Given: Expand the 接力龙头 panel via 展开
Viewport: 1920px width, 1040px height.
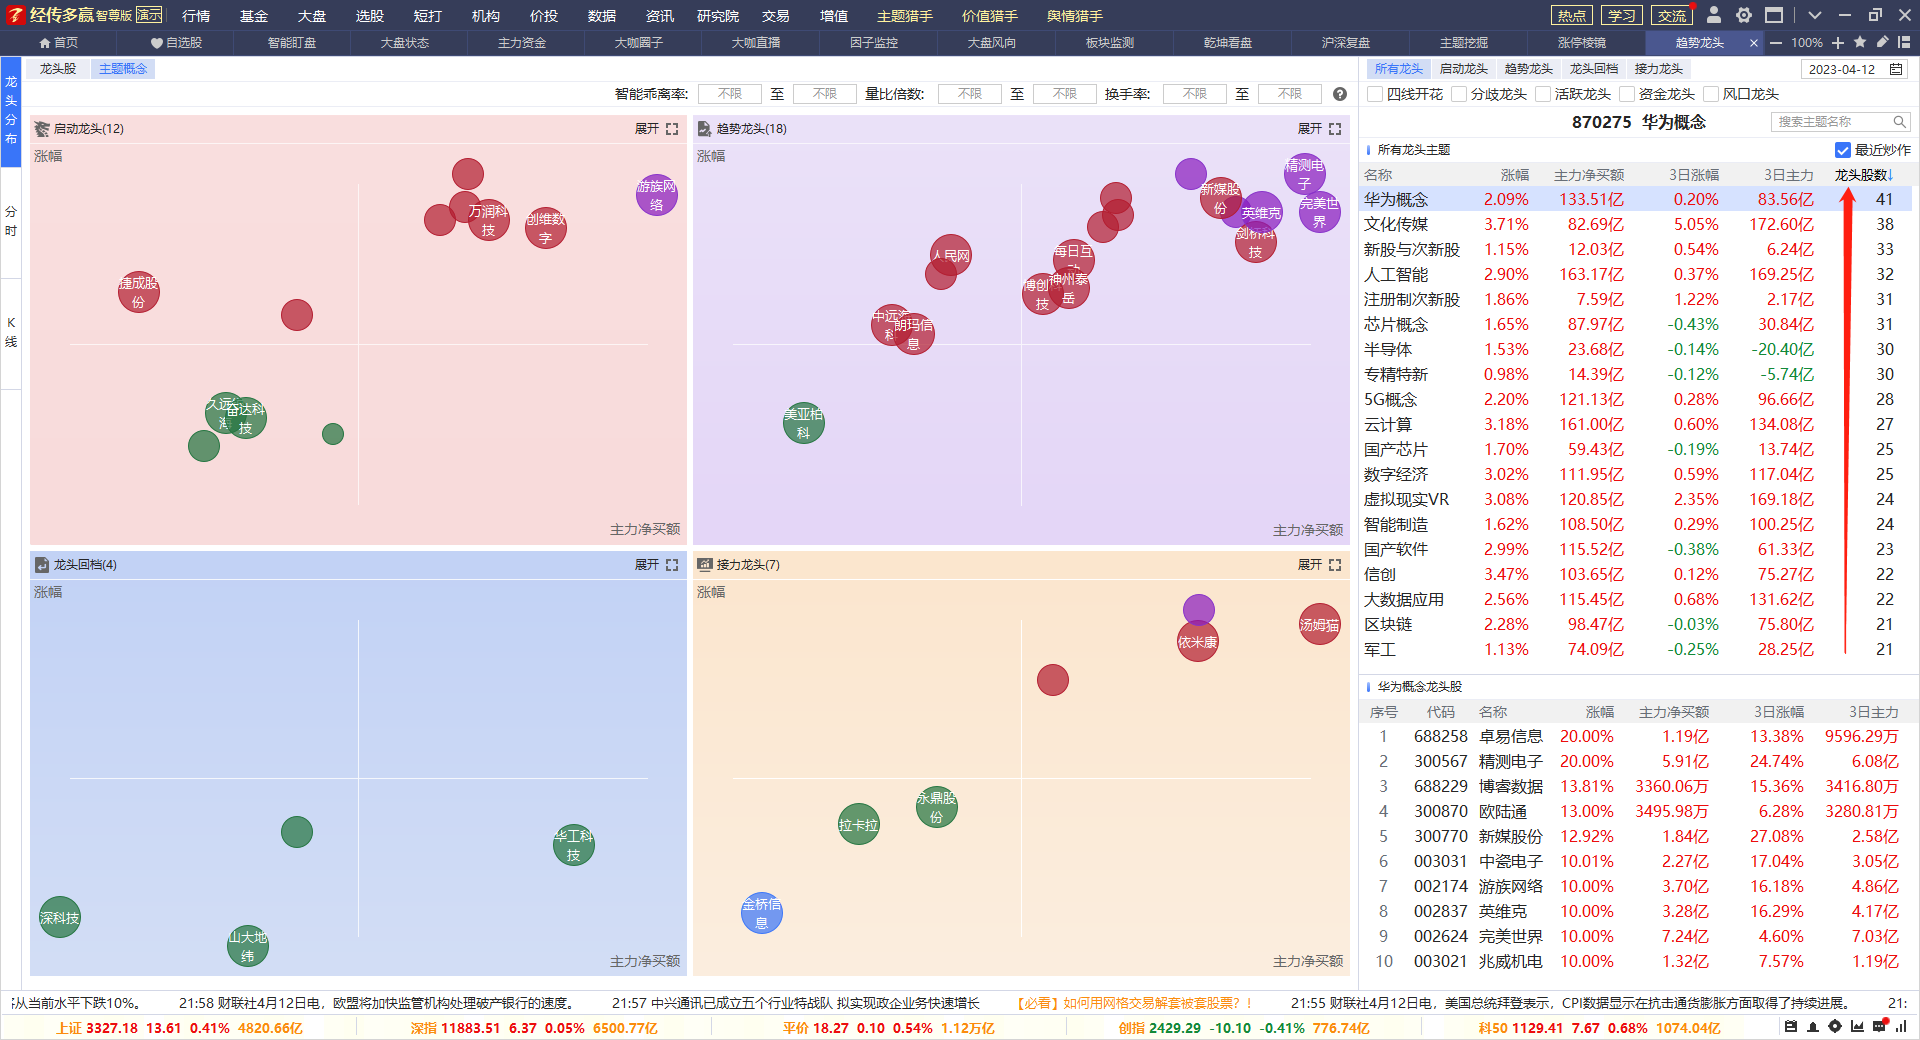Looking at the screenshot, I should click(1310, 565).
